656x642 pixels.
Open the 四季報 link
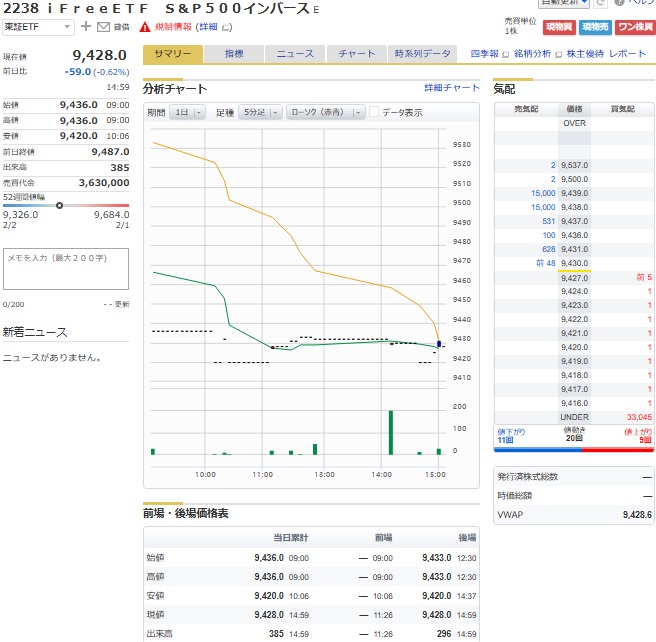point(484,54)
